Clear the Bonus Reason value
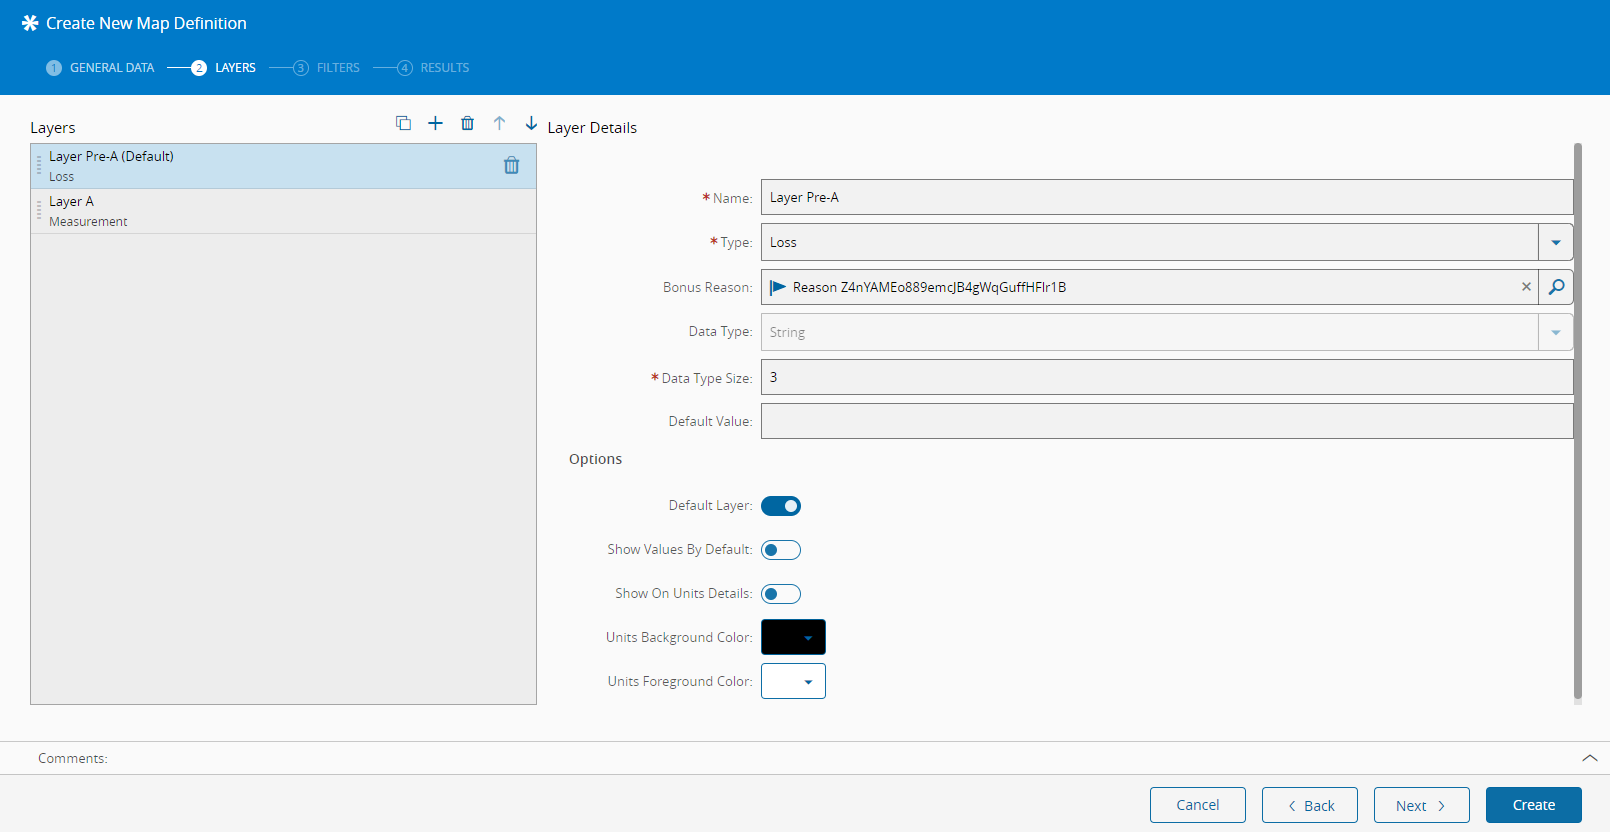 (x=1526, y=287)
